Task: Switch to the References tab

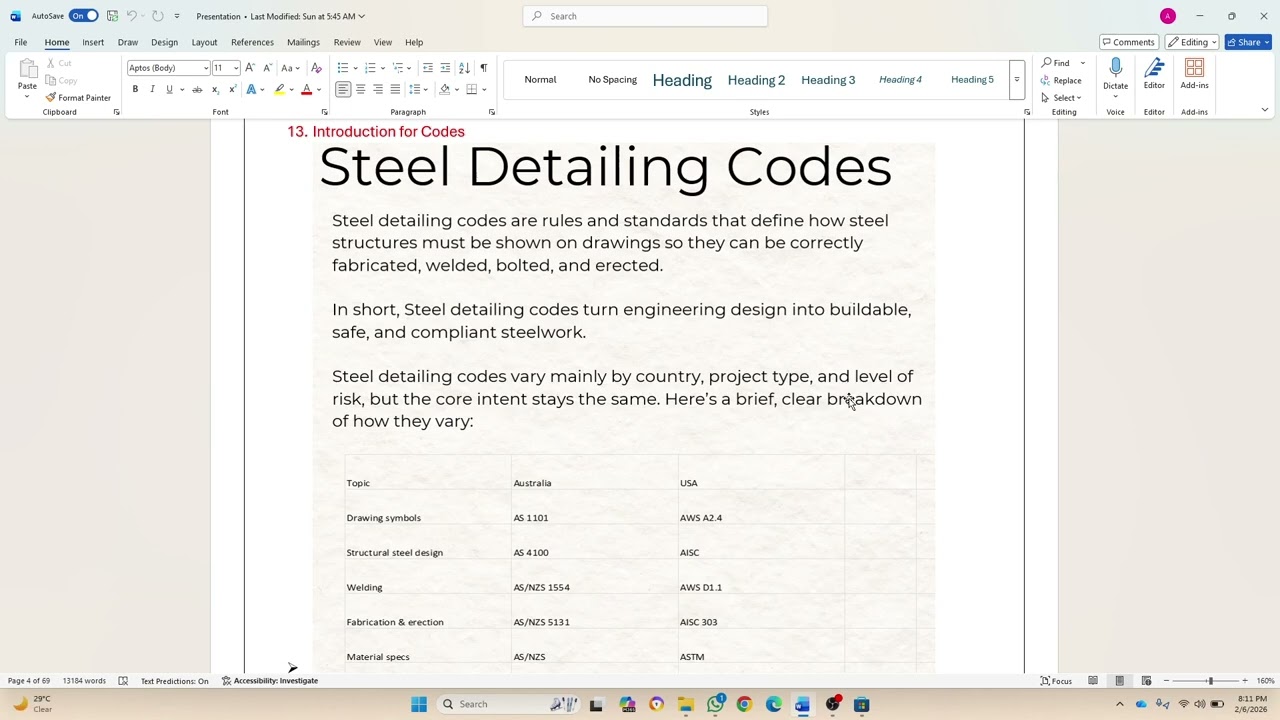Action: pyautogui.click(x=252, y=42)
